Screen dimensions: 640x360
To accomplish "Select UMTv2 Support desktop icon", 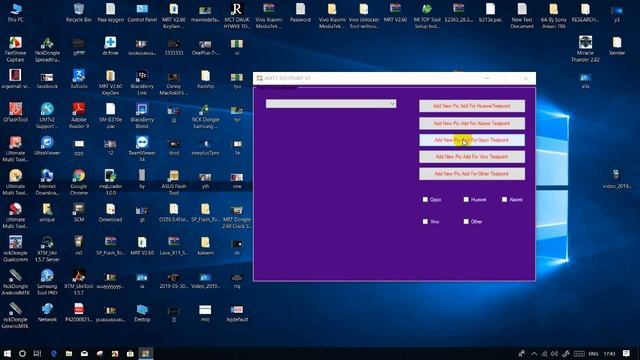I will (47, 116).
